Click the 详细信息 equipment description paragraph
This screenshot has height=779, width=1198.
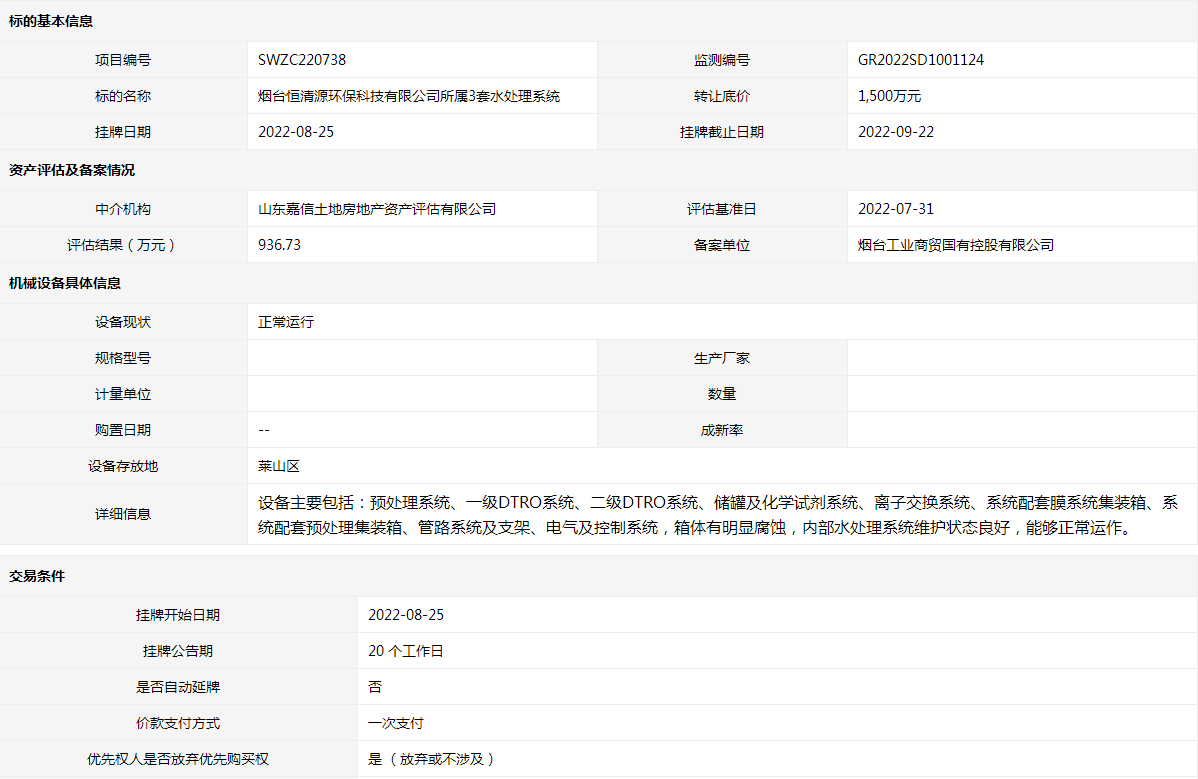coord(717,514)
